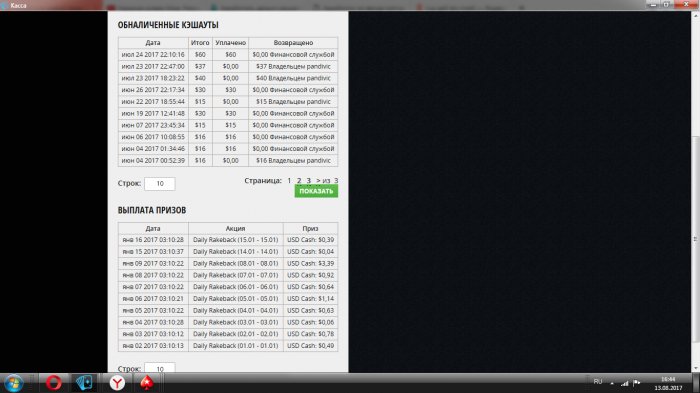The height and width of the screenshot is (393, 700).
Task: Click ВЫПЛАТА ПРИЗОВ heading
Action: coord(152,210)
